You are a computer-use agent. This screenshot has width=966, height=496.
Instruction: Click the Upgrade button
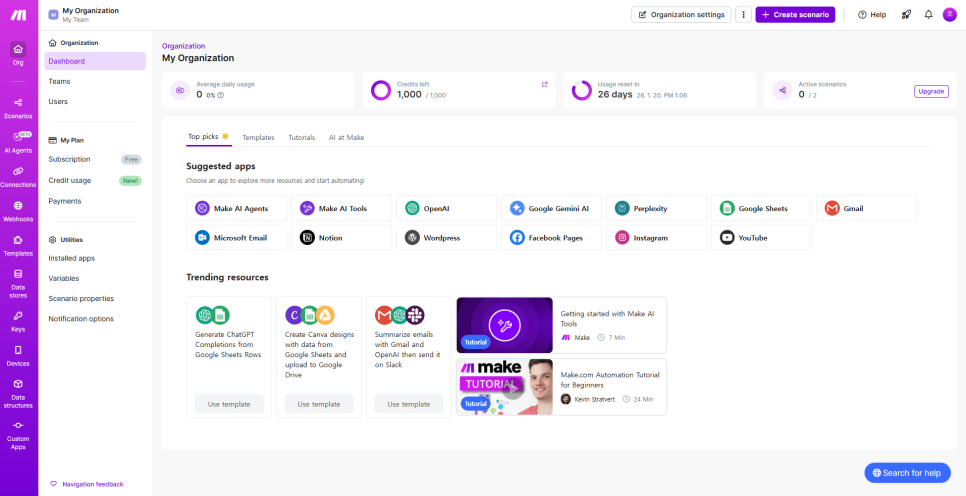931,91
